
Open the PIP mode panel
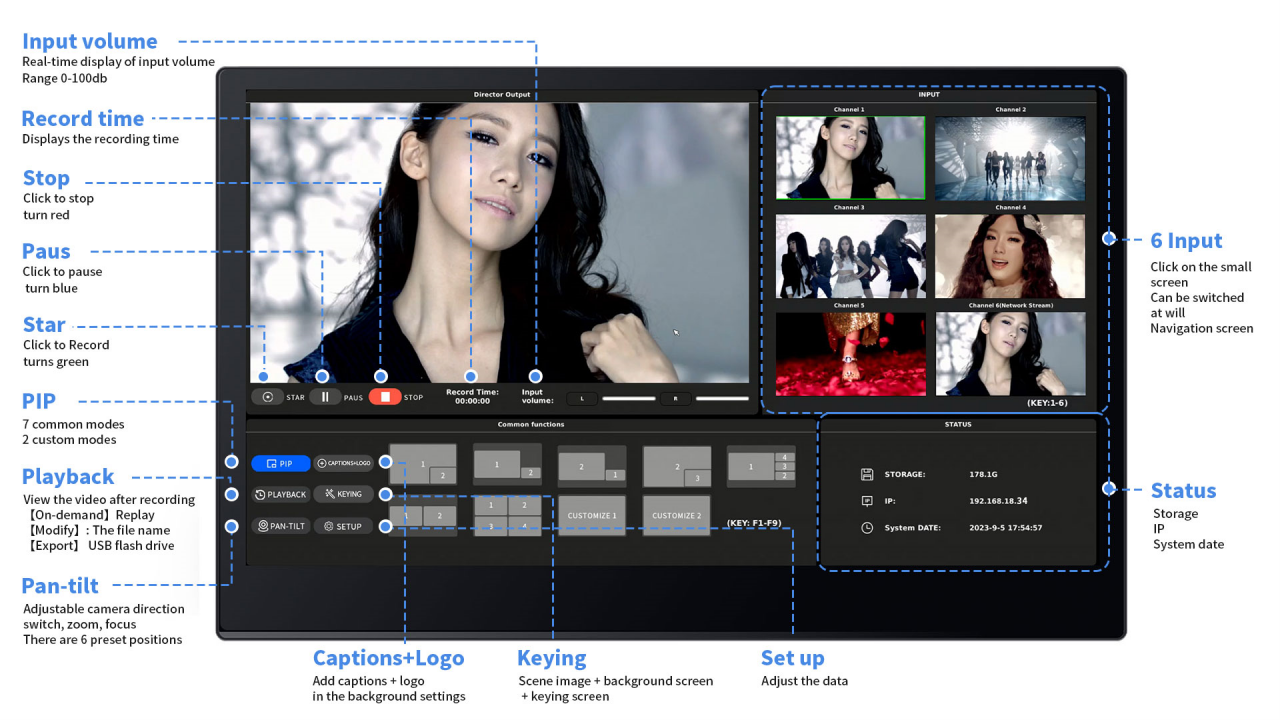click(x=280, y=464)
